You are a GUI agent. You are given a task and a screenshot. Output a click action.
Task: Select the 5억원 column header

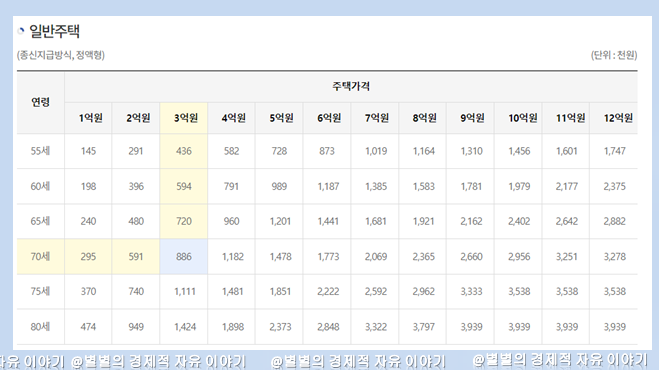279,118
